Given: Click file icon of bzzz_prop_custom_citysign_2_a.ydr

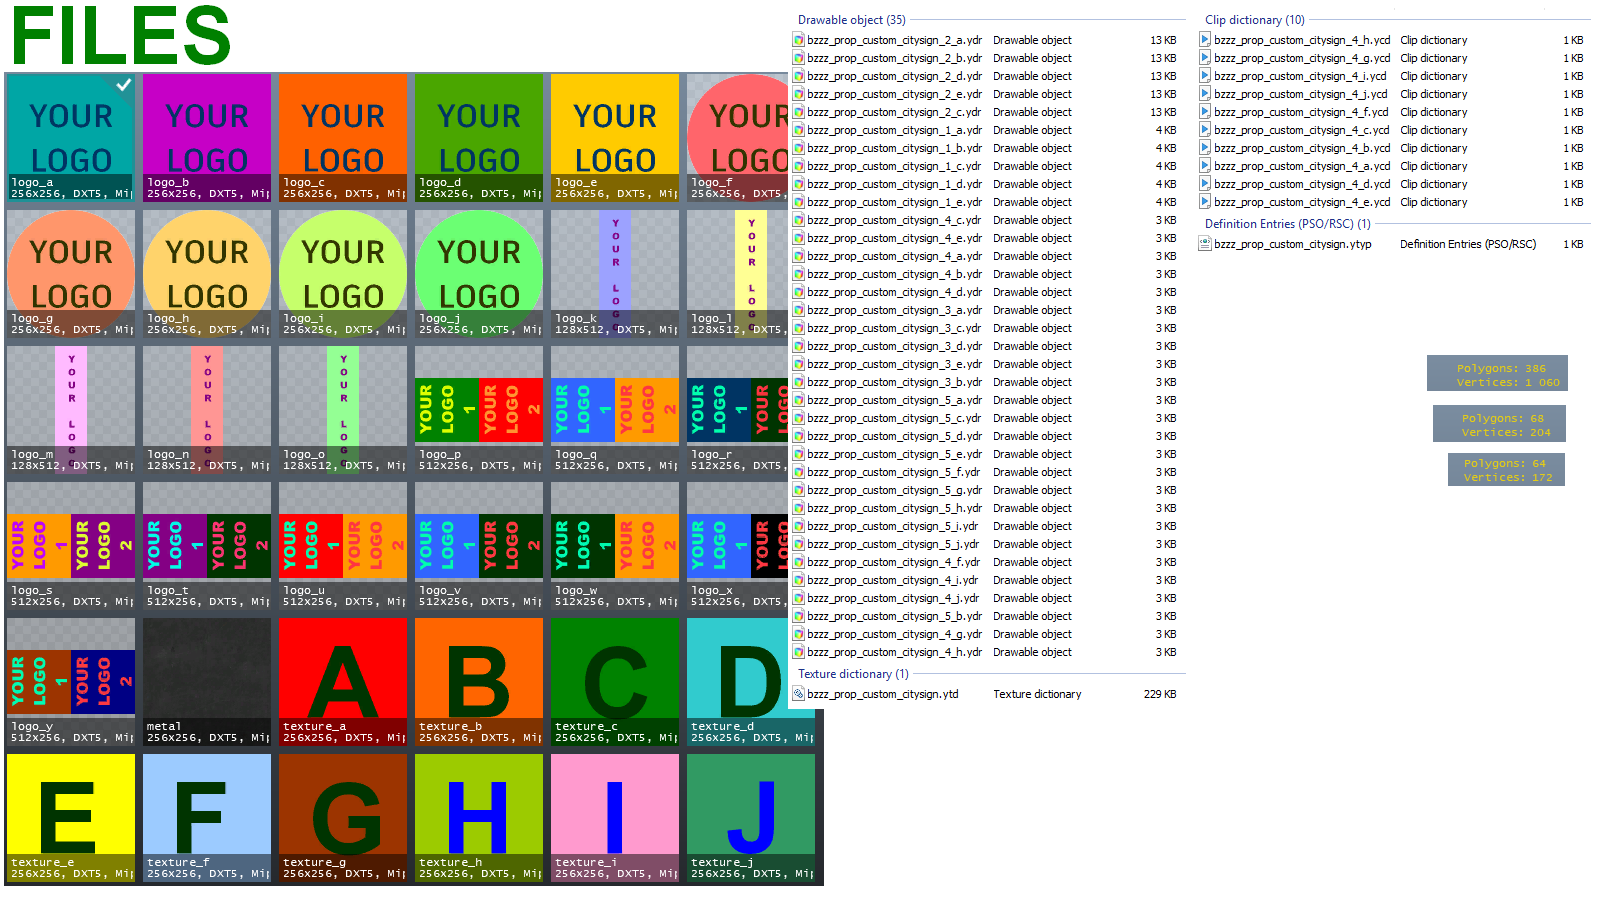Looking at the screenshot, I should click(x=798, y=40).
